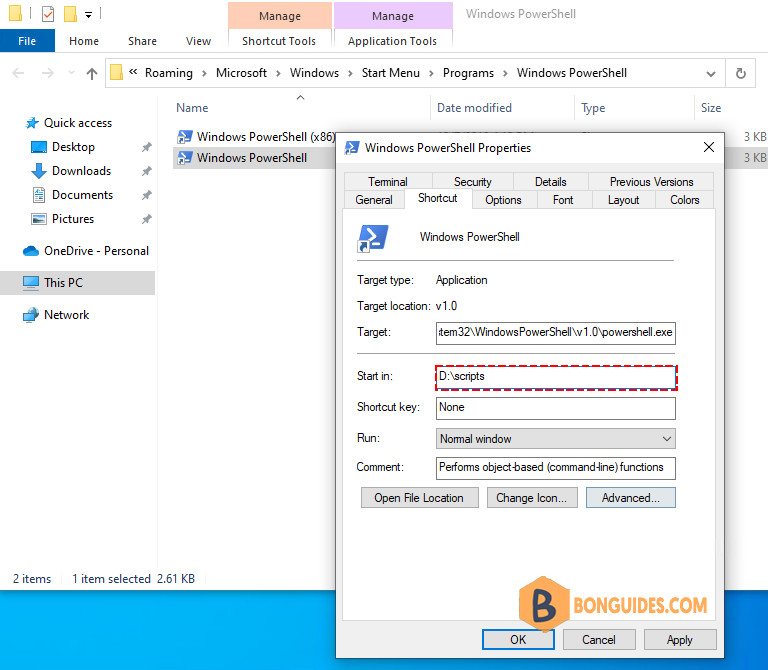Screen dimensions: 768x670
Task: Click the Windows PowerShell shortcut file icon
Action: 185,158
